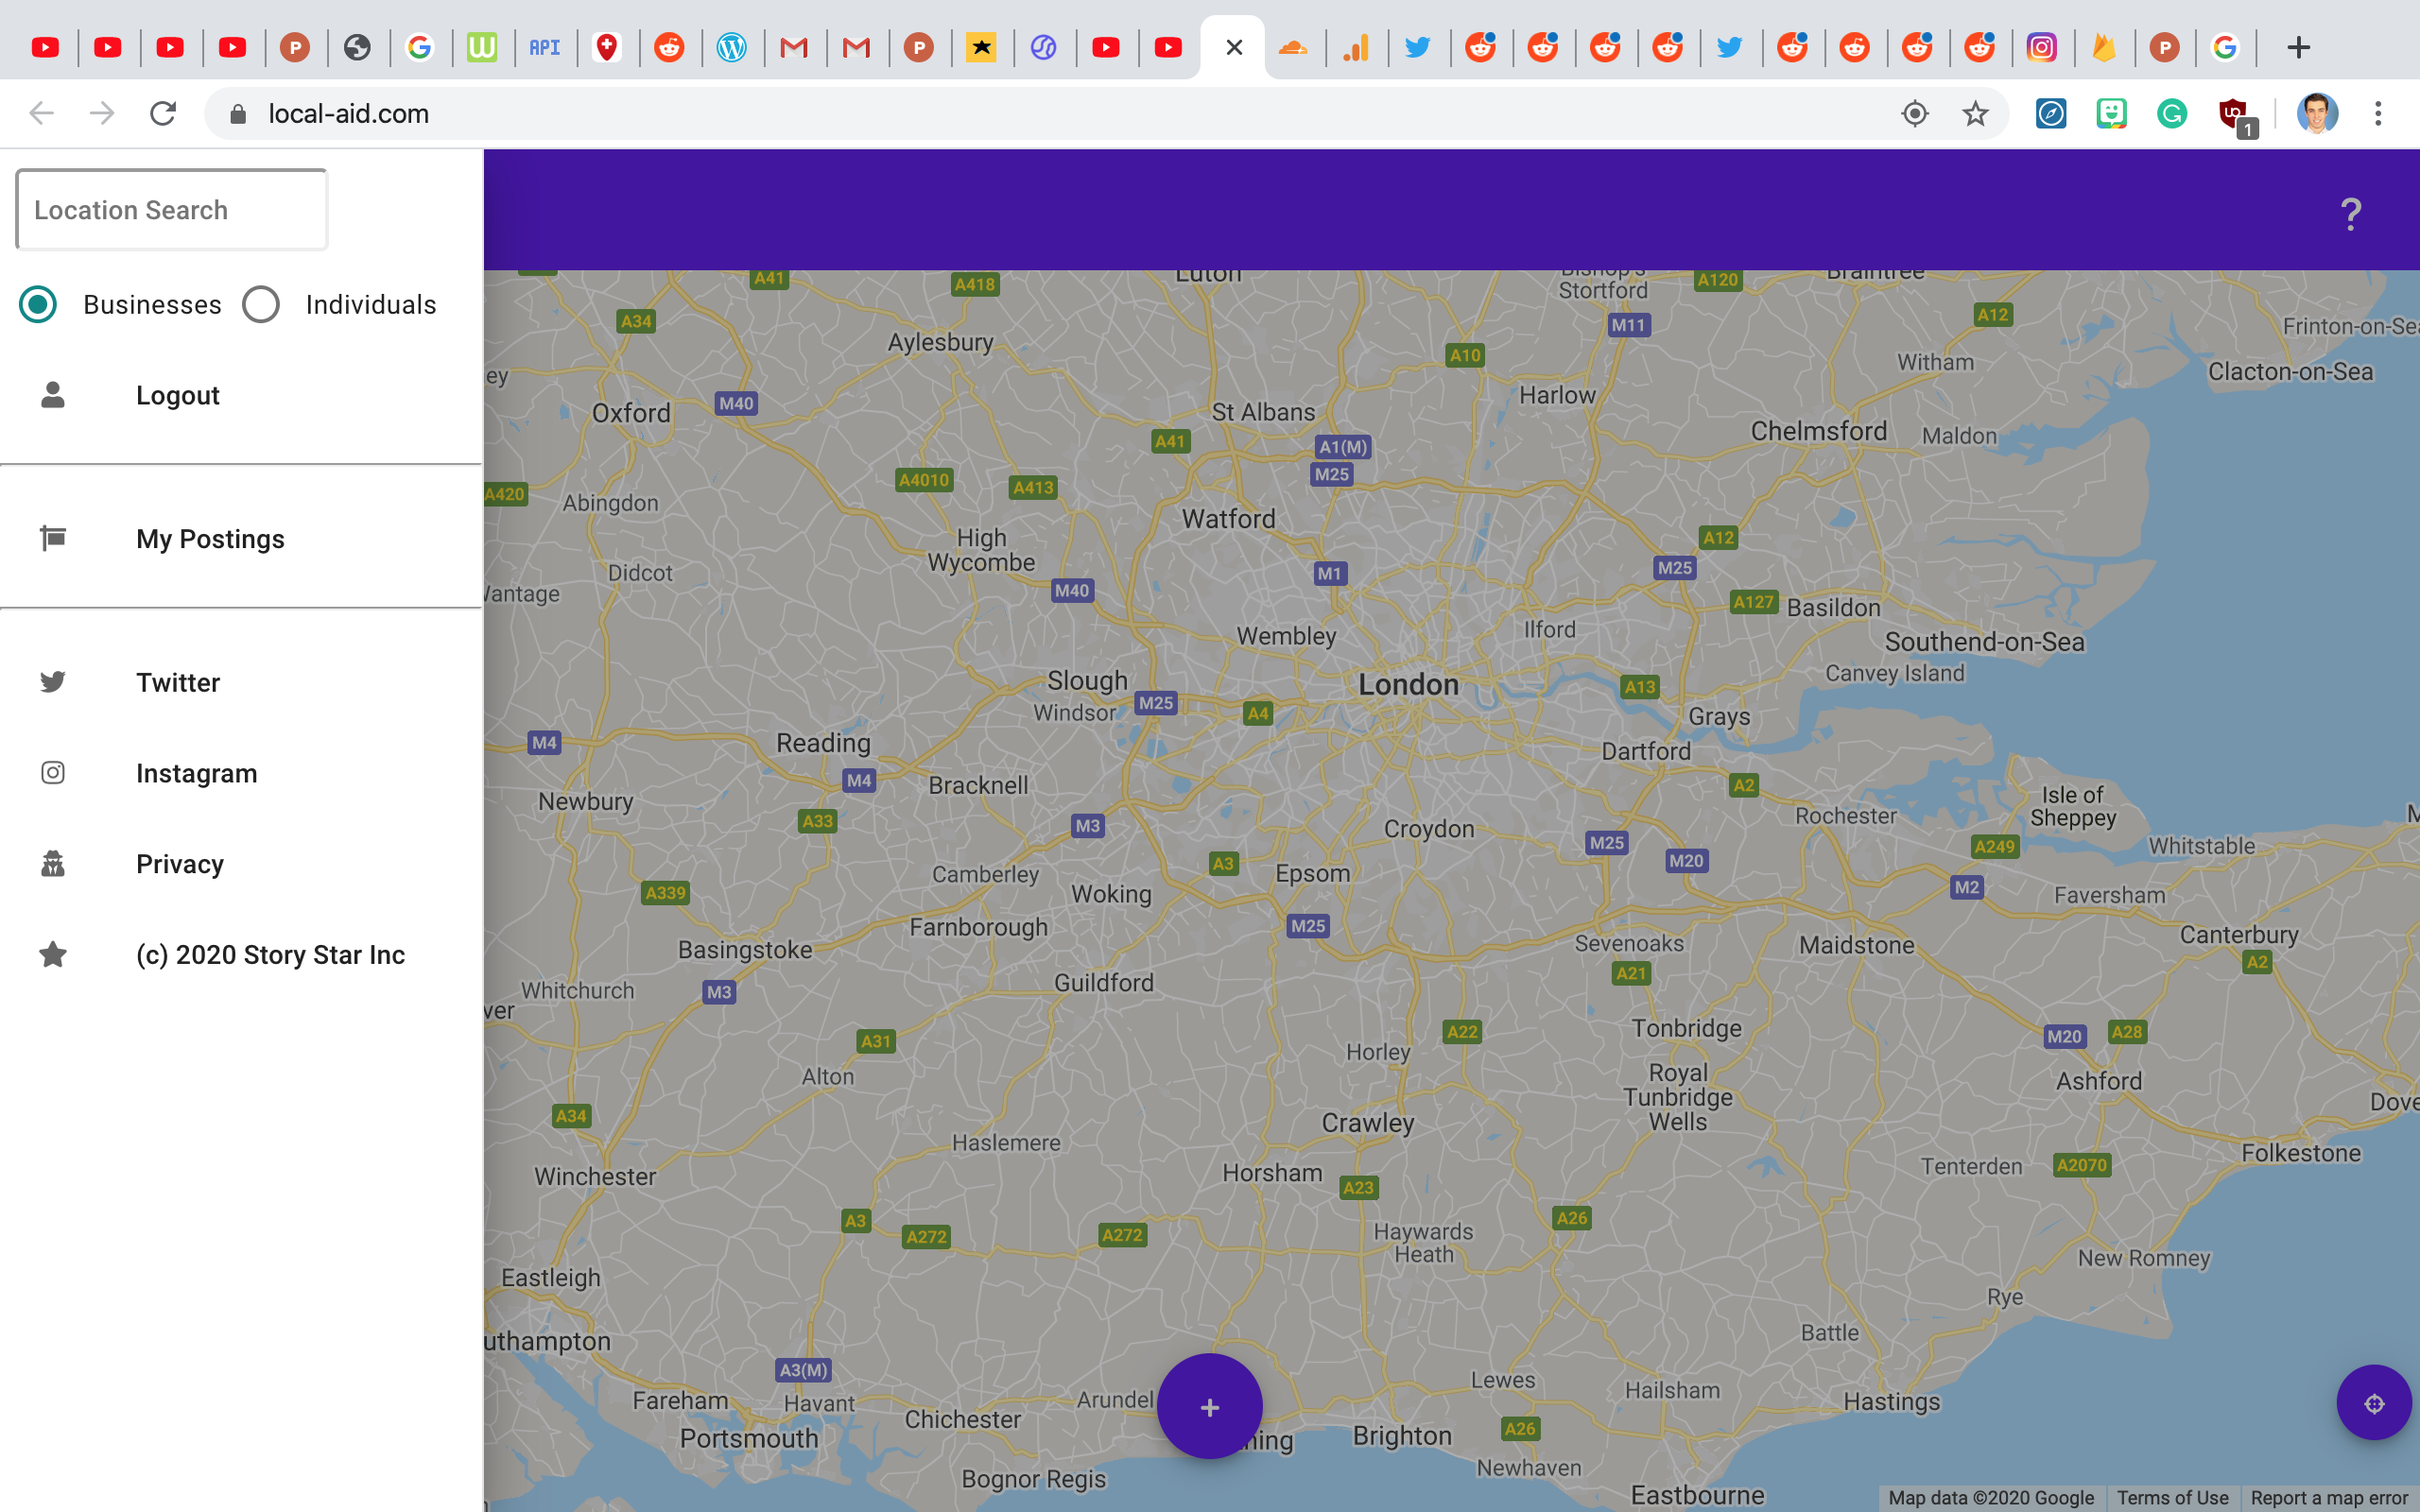This screenshot has width=2420, height=1512.
Task: Open the Grammarly extension icon
Action: [2171, 114]
